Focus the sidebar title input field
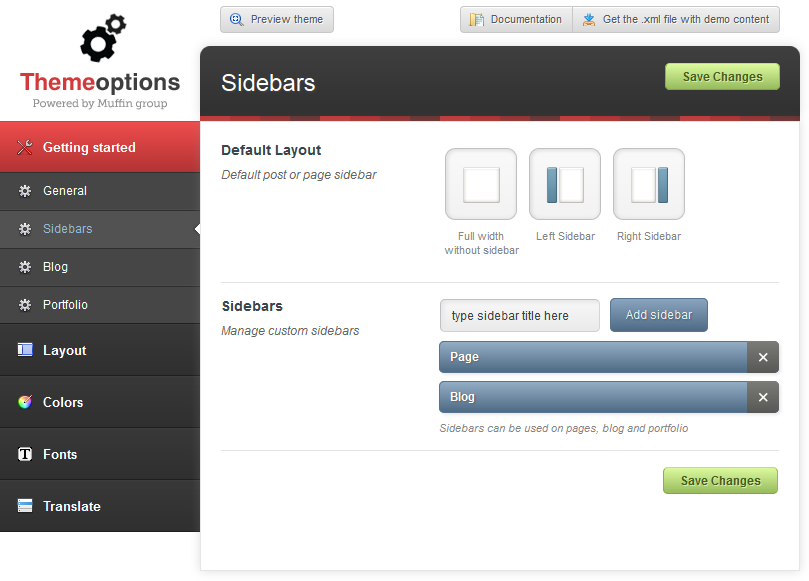This screenshot has width=809, height=581. (520, 316)
